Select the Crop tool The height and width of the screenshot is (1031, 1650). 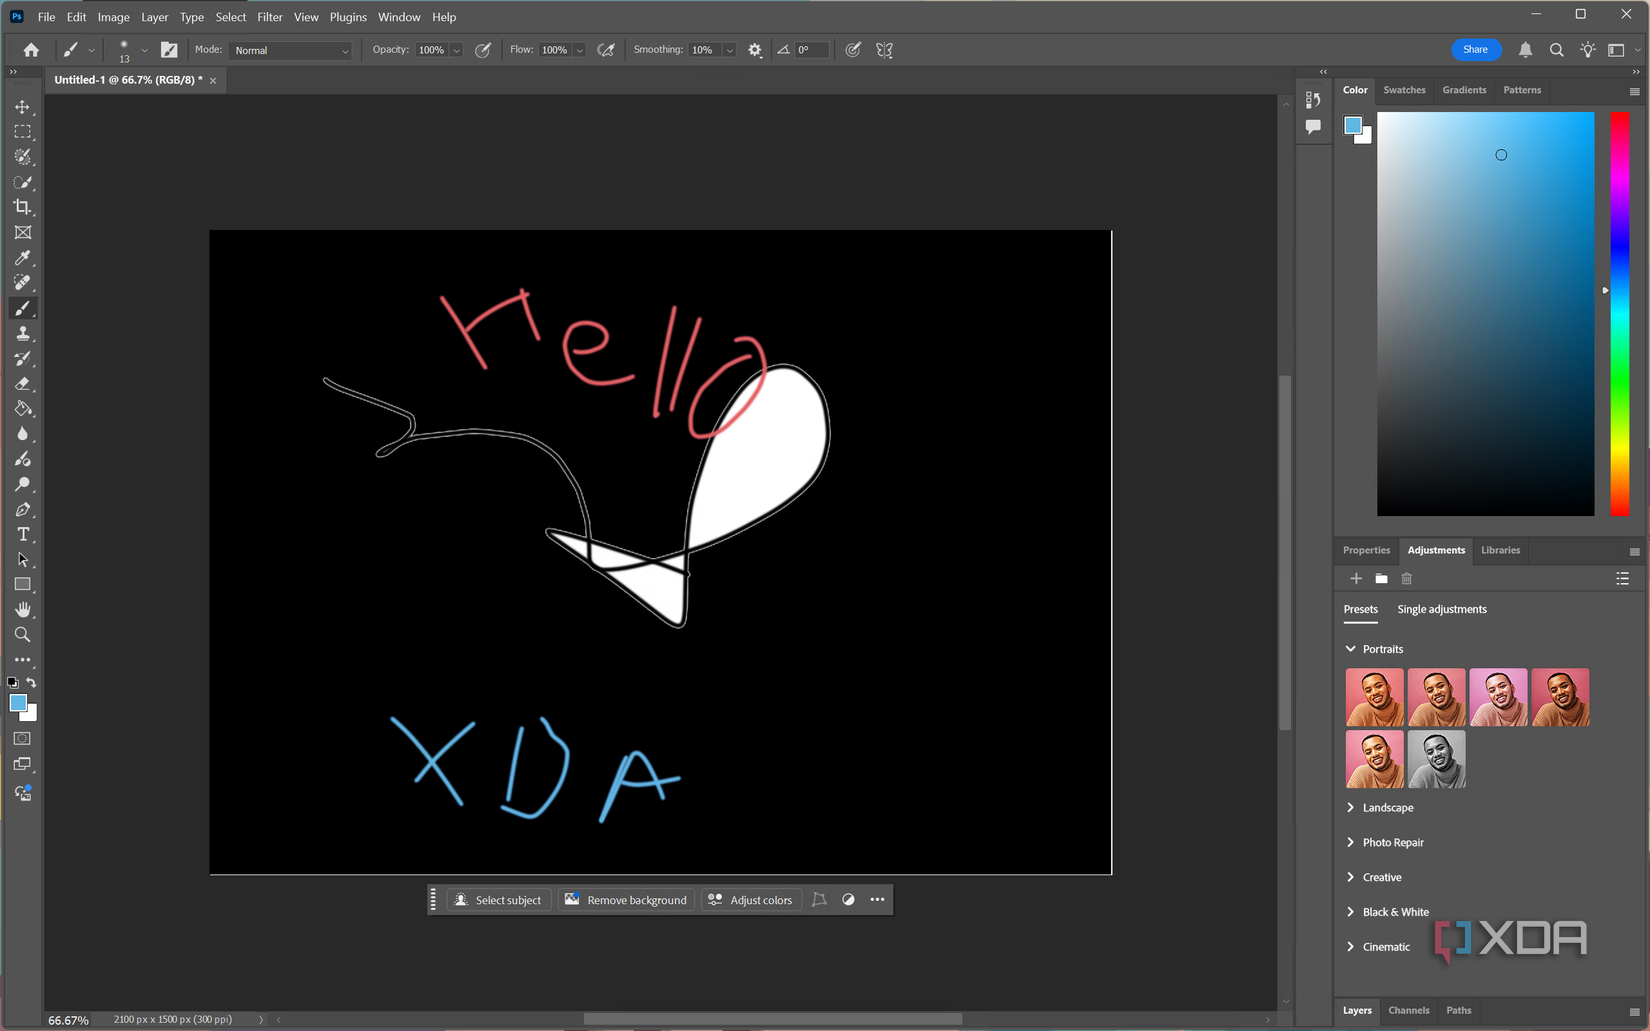tap(23, 207)
